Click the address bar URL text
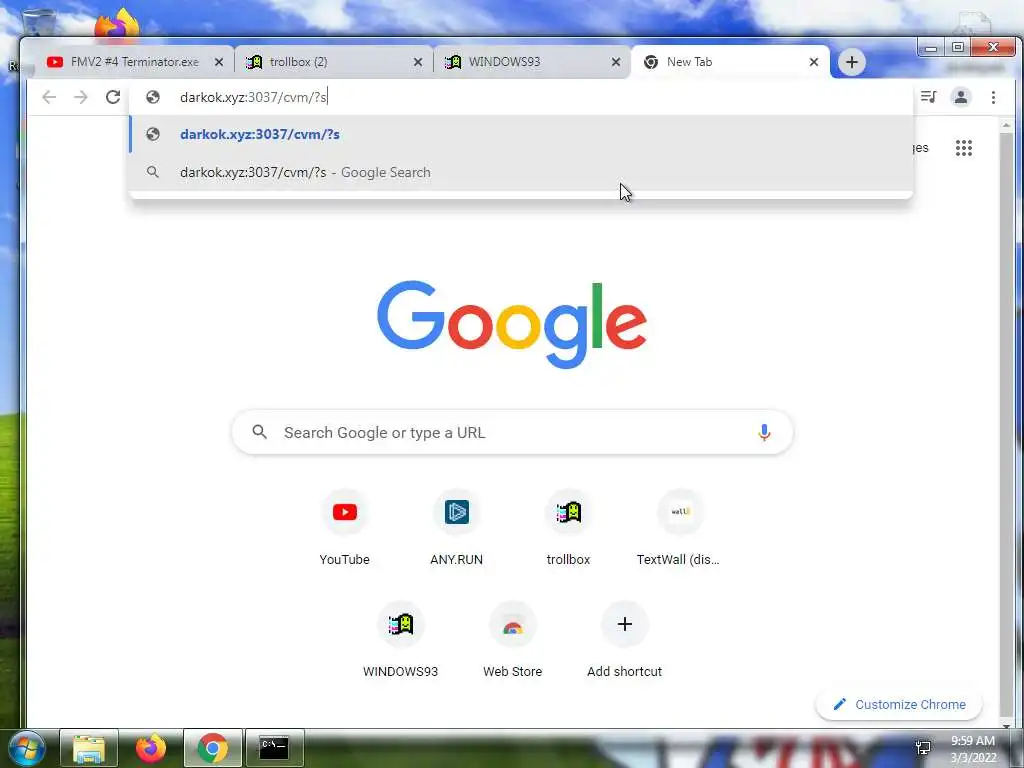This screenshot has height=768, width=1024. click(x=253, y=97)
